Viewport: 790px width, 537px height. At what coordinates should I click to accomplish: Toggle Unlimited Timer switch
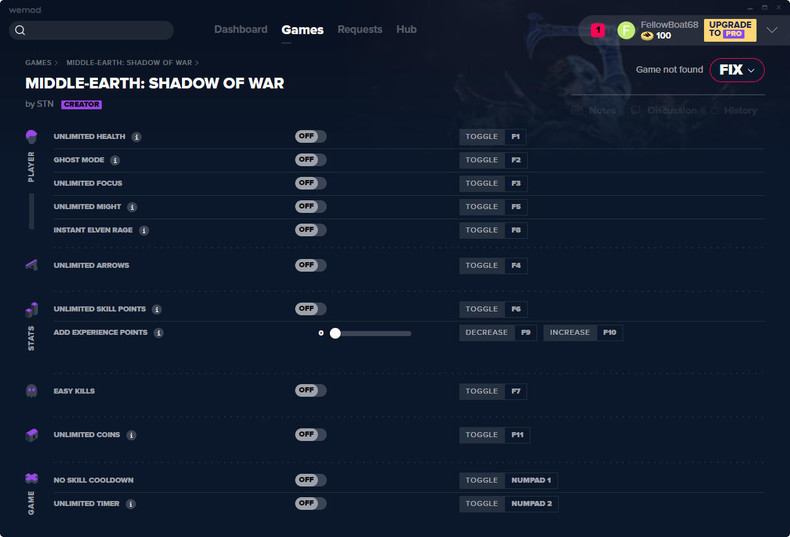[310, 503]
